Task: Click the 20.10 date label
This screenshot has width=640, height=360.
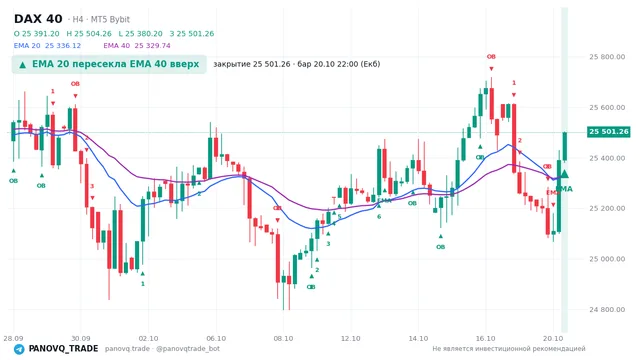Action: point(553,338)
